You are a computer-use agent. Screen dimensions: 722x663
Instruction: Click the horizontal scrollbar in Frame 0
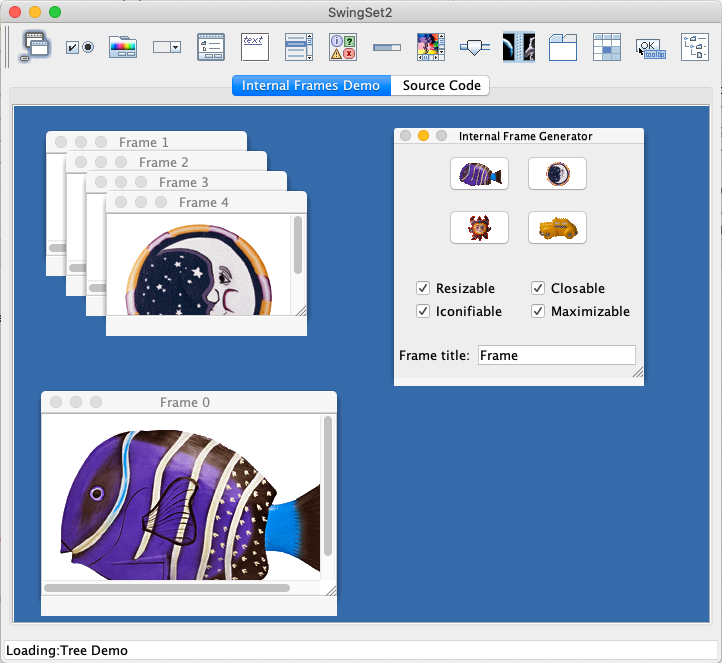tap(167, 588)
